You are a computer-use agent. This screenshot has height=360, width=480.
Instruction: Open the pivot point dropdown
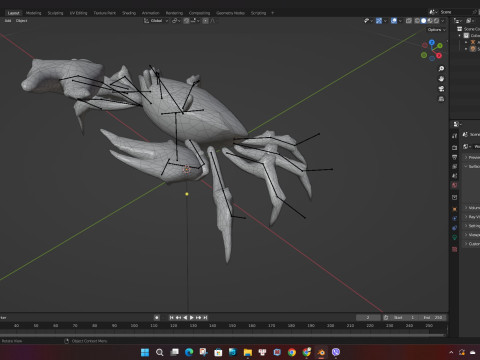pyautogui.click(x=176, y=21)
